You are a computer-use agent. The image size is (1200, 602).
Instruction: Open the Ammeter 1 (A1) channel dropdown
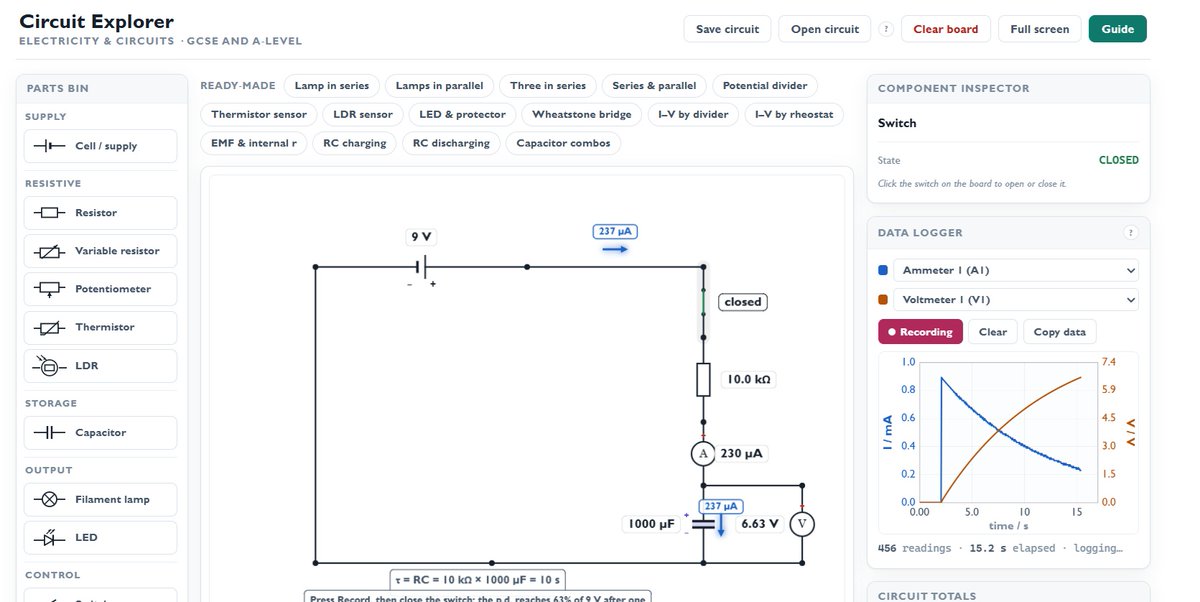click(1017, 271)
